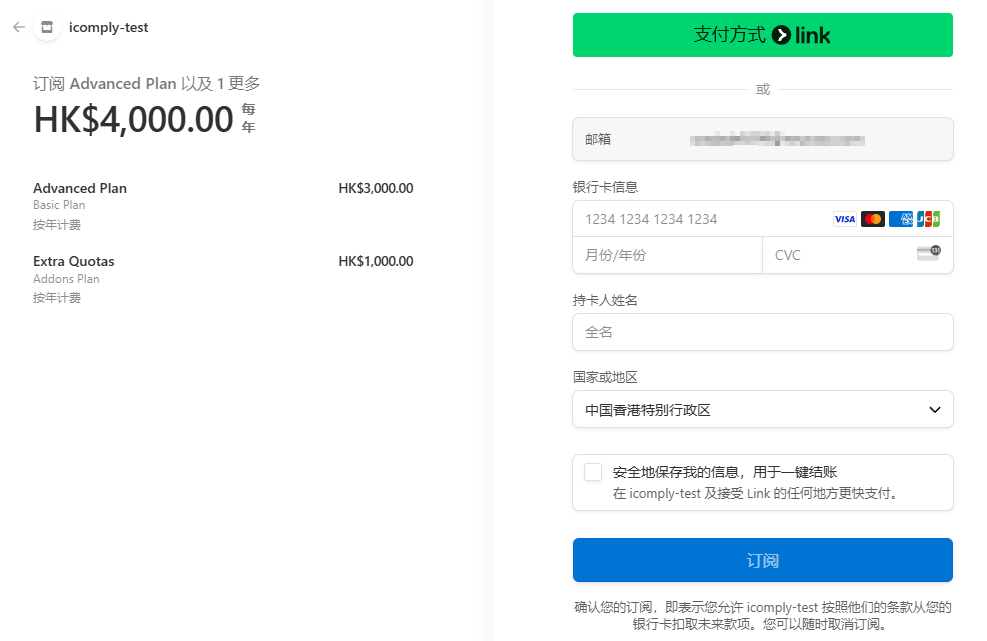Viewport: 987px width, 641px height.
Task: Click the icomply-test merchant name
Action: (108, 28)
